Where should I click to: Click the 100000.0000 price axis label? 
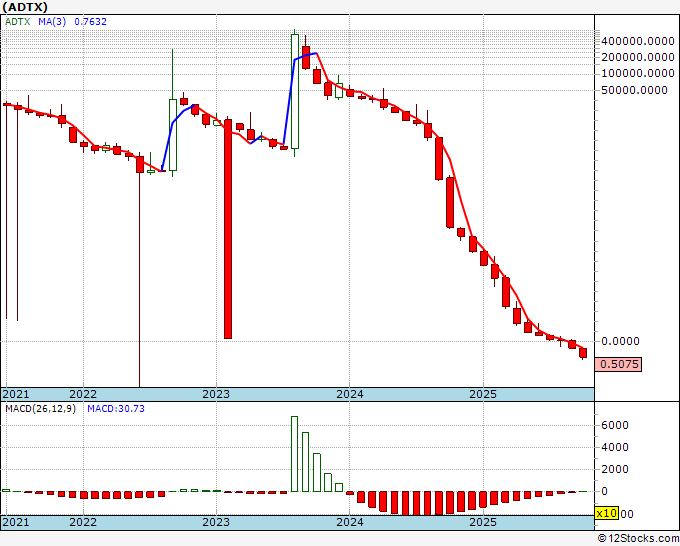638,73
